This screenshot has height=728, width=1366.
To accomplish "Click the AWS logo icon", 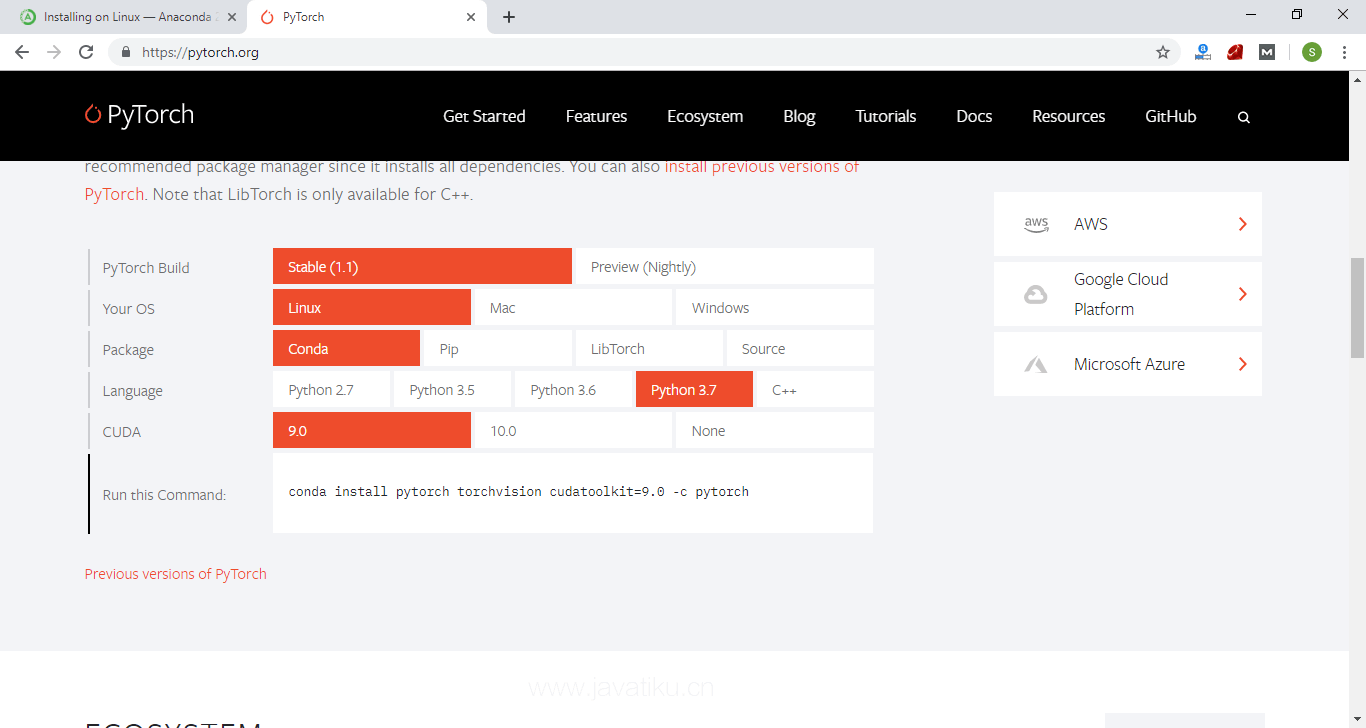I will point(1036,224).
